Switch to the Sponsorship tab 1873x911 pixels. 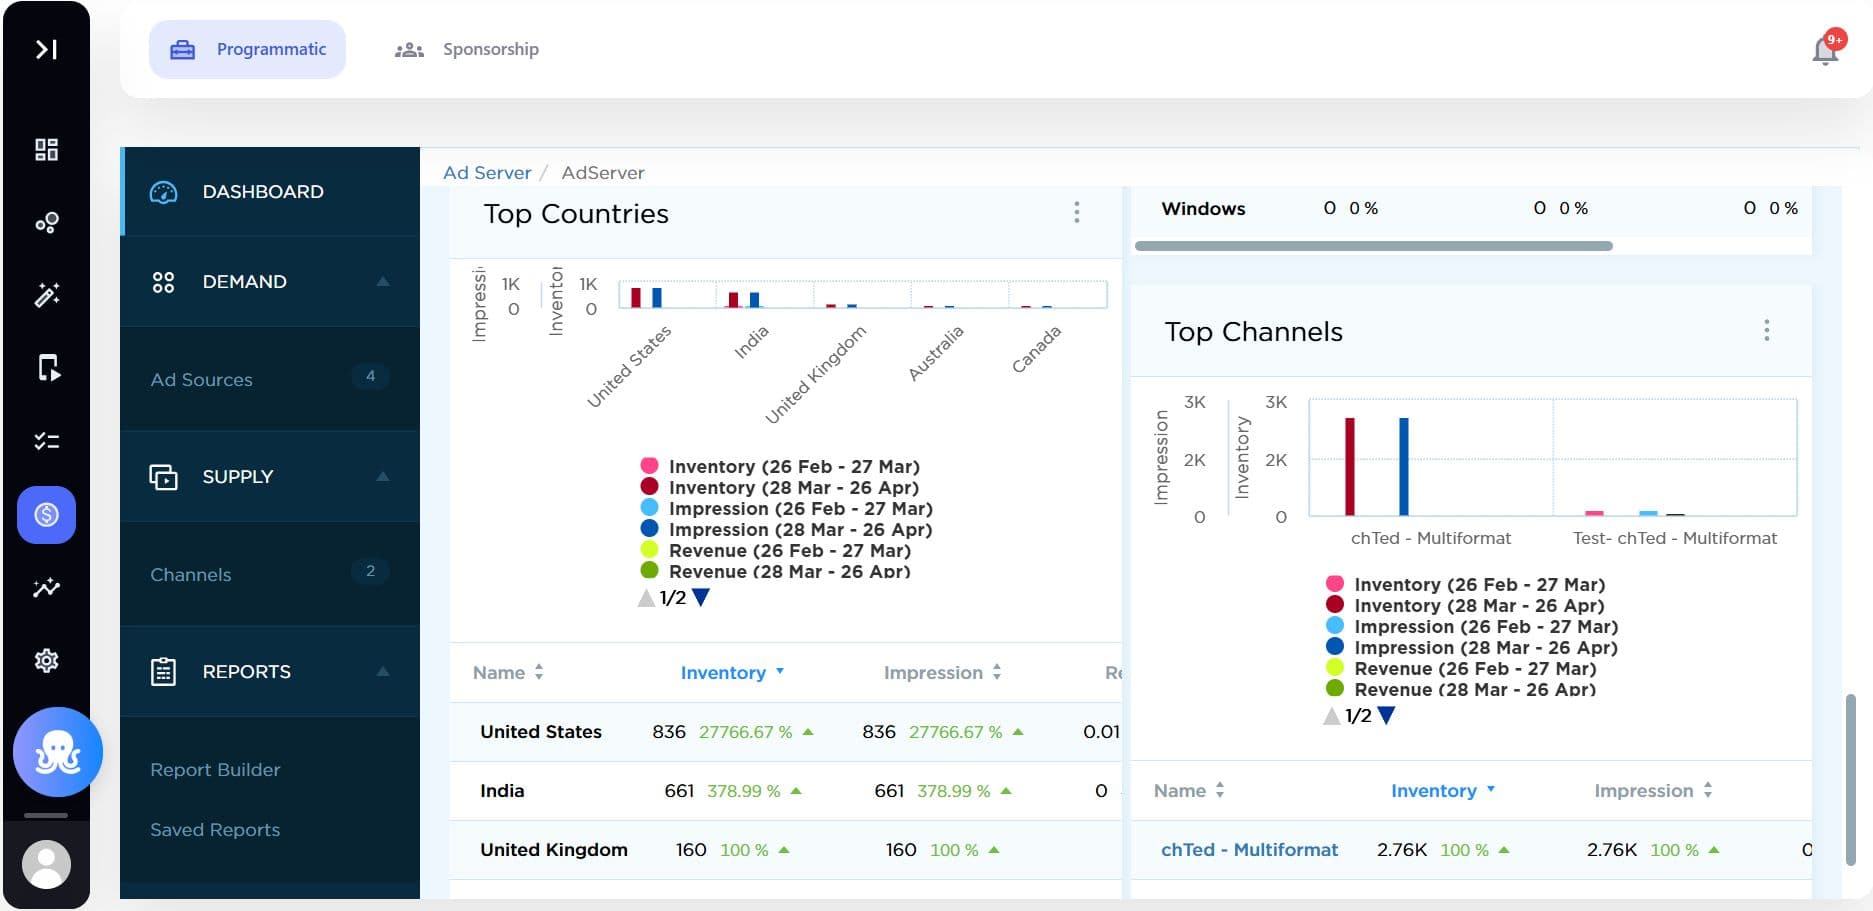tap(467, 49)
